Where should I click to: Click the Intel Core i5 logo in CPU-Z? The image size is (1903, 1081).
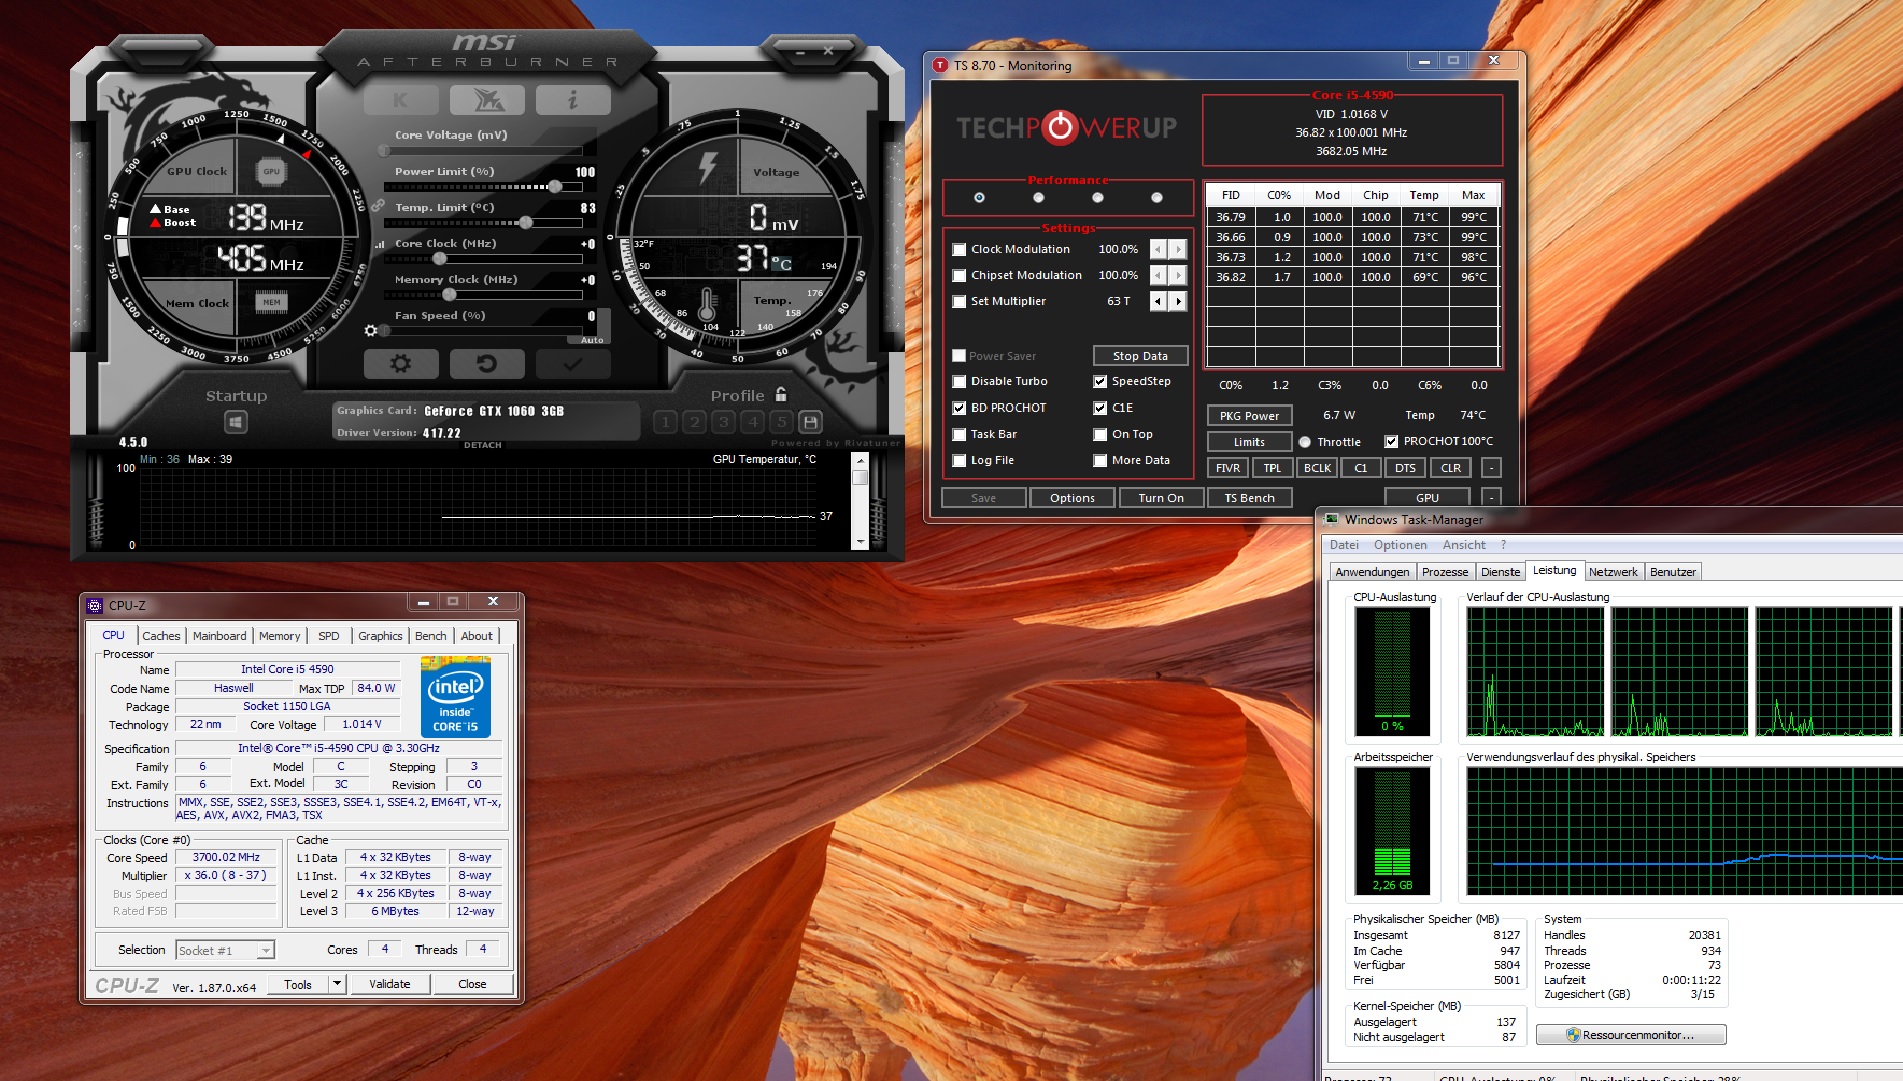pyautogui.click(x=456, y=697)
